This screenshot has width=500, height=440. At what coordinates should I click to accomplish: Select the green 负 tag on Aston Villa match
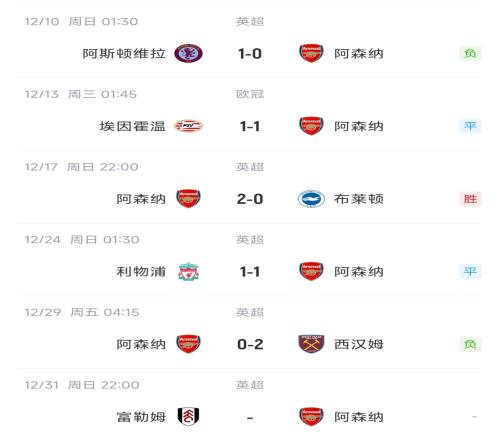[x=470, y=53]
